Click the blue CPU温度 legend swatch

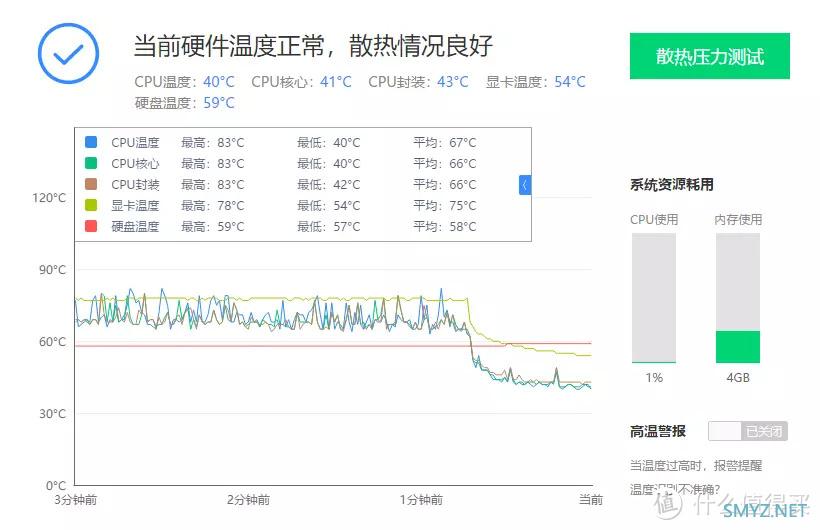(91, 142)
